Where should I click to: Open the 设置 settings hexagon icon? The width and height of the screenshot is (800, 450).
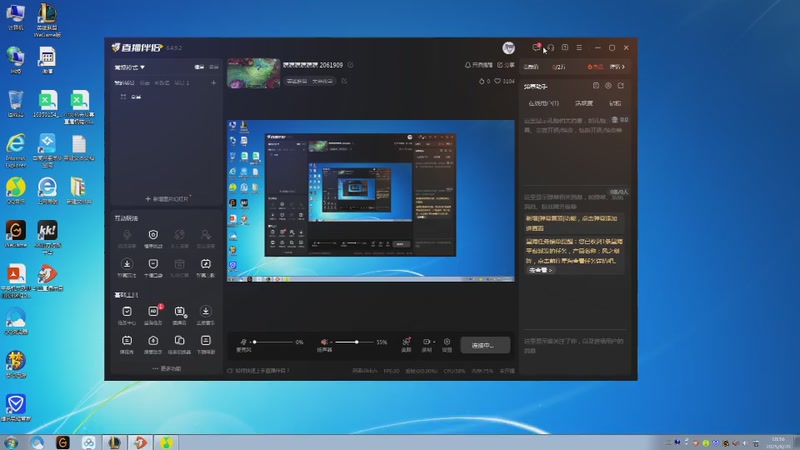(447, 344)
